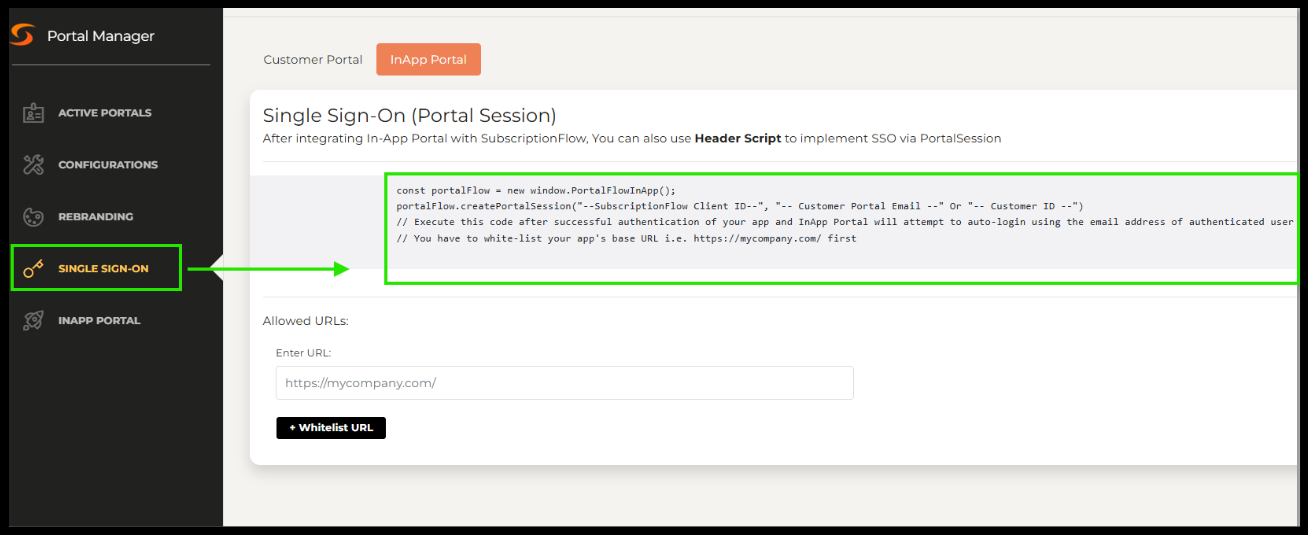Viewport: 1308px width, 535px height.
Task: Click the bold Header Script text
Action: [738, 138]
